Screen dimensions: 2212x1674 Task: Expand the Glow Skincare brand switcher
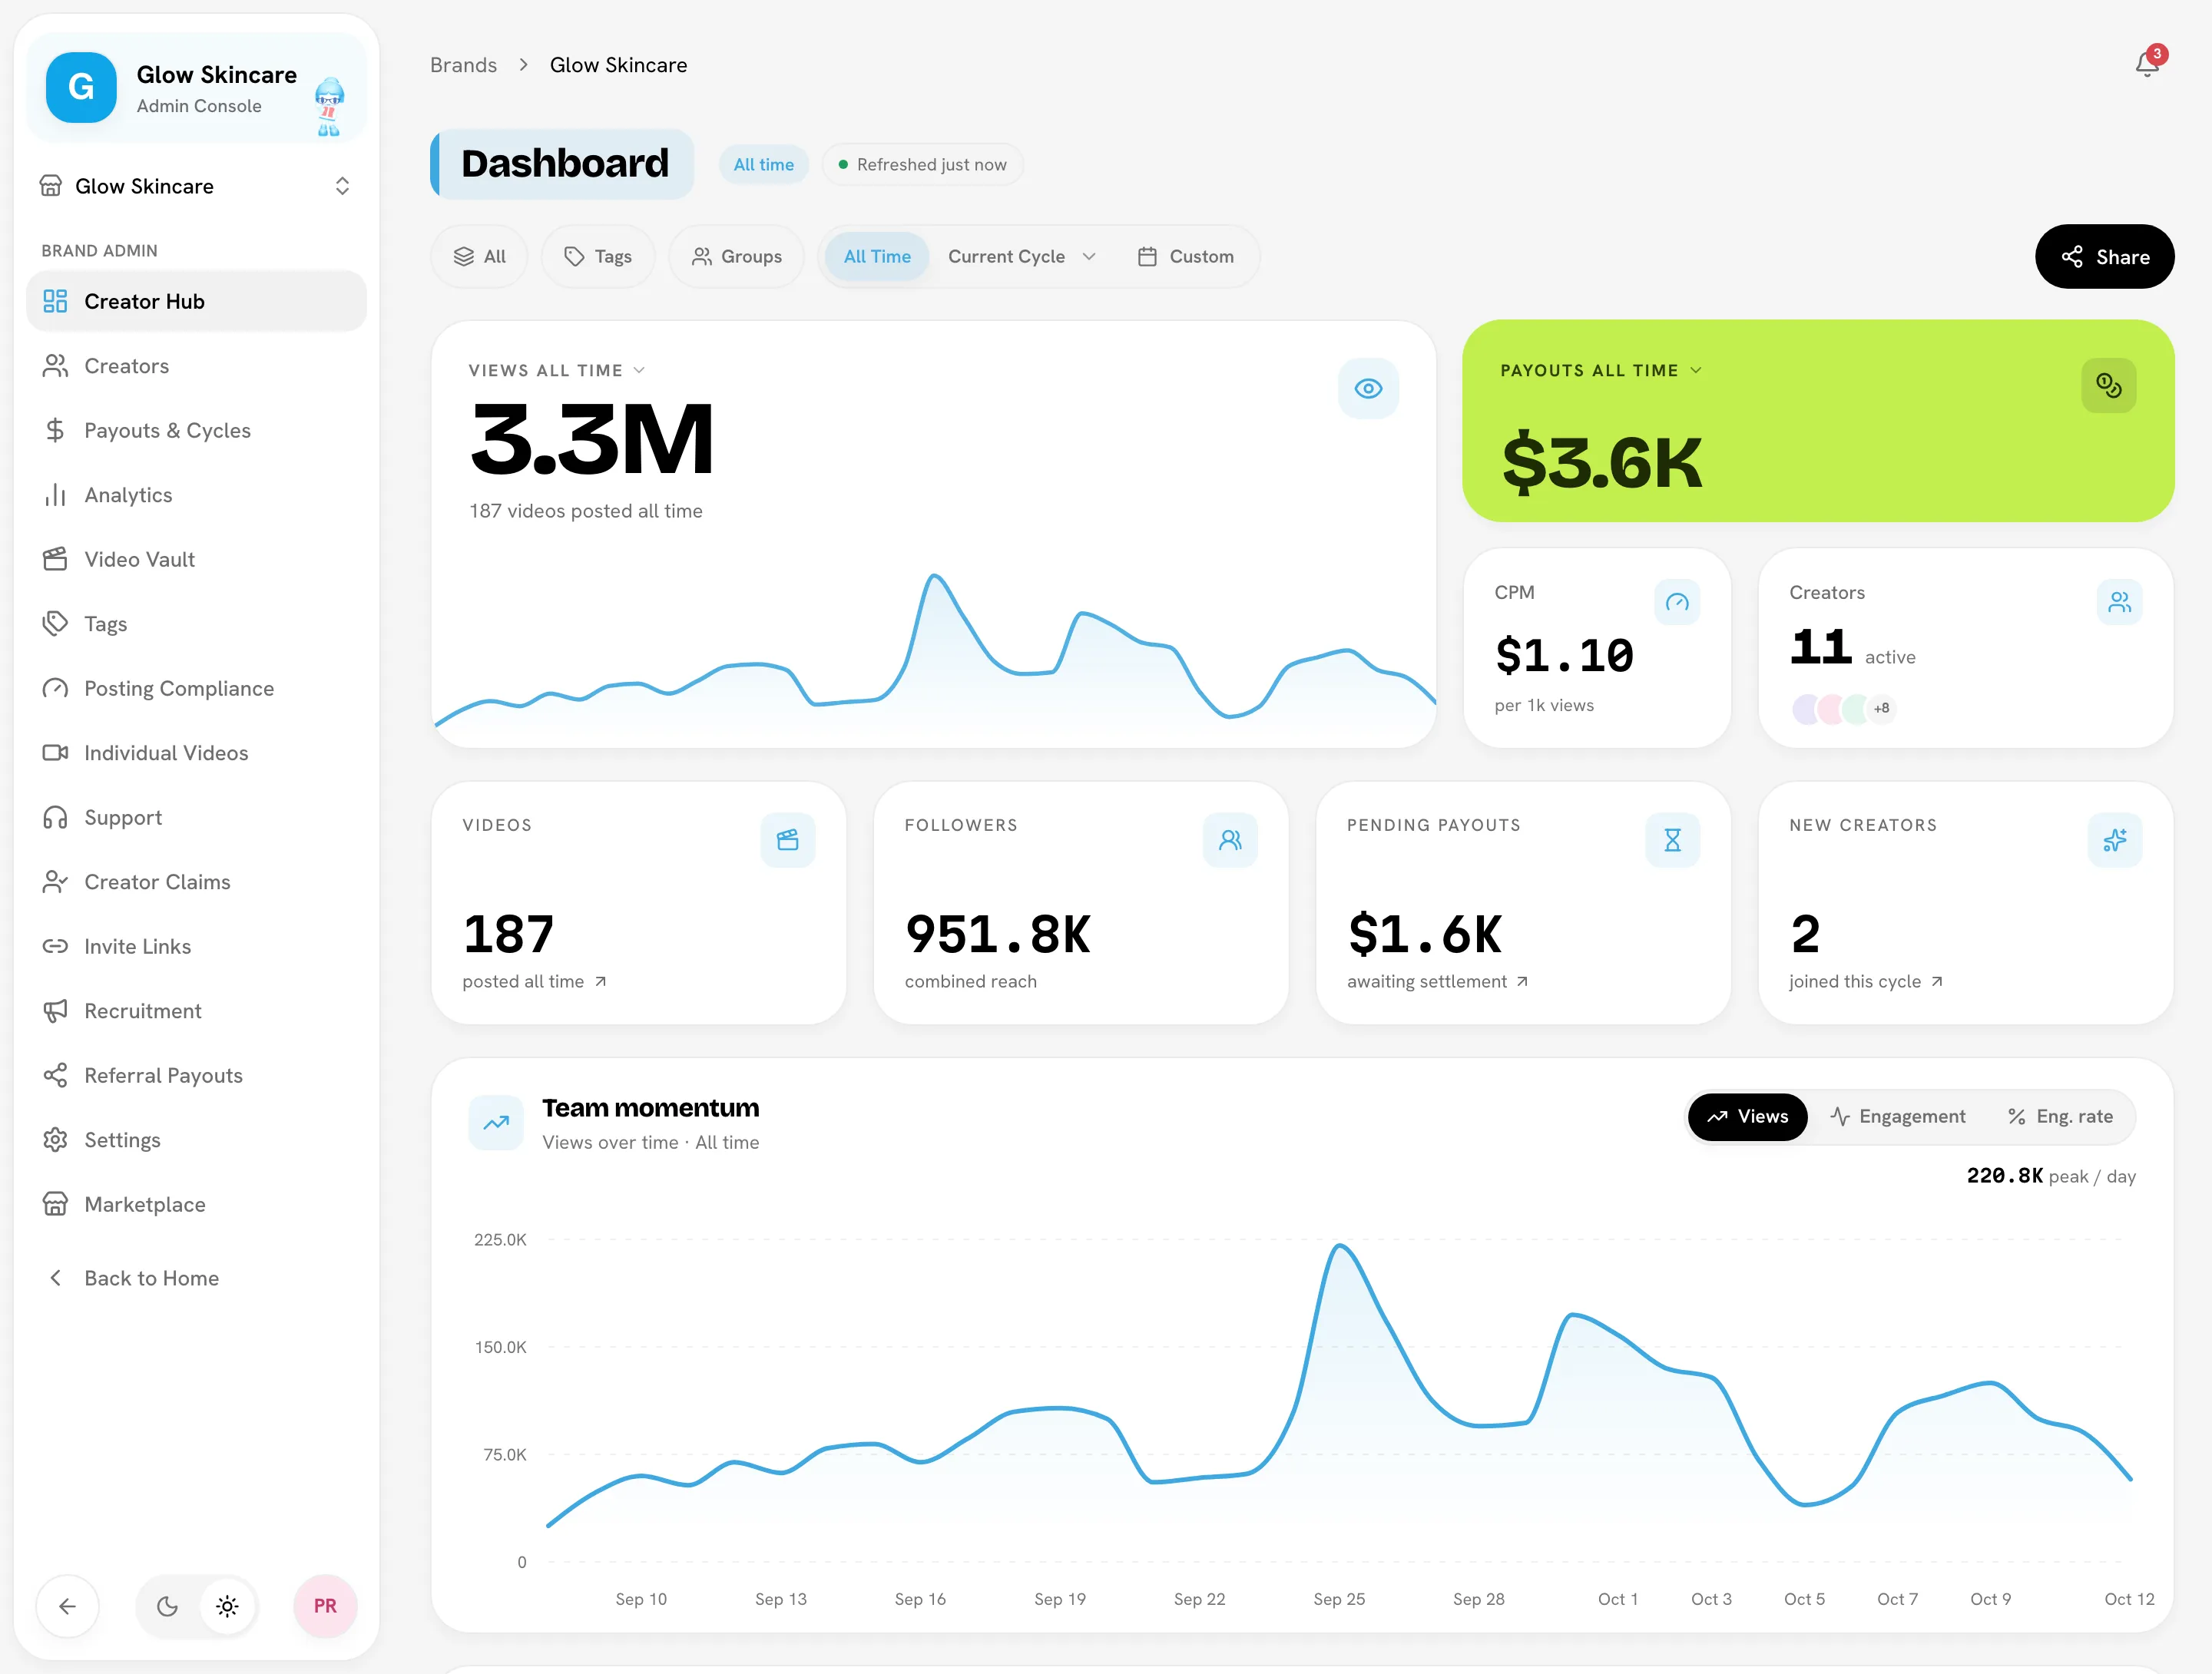tap(196, 186)
